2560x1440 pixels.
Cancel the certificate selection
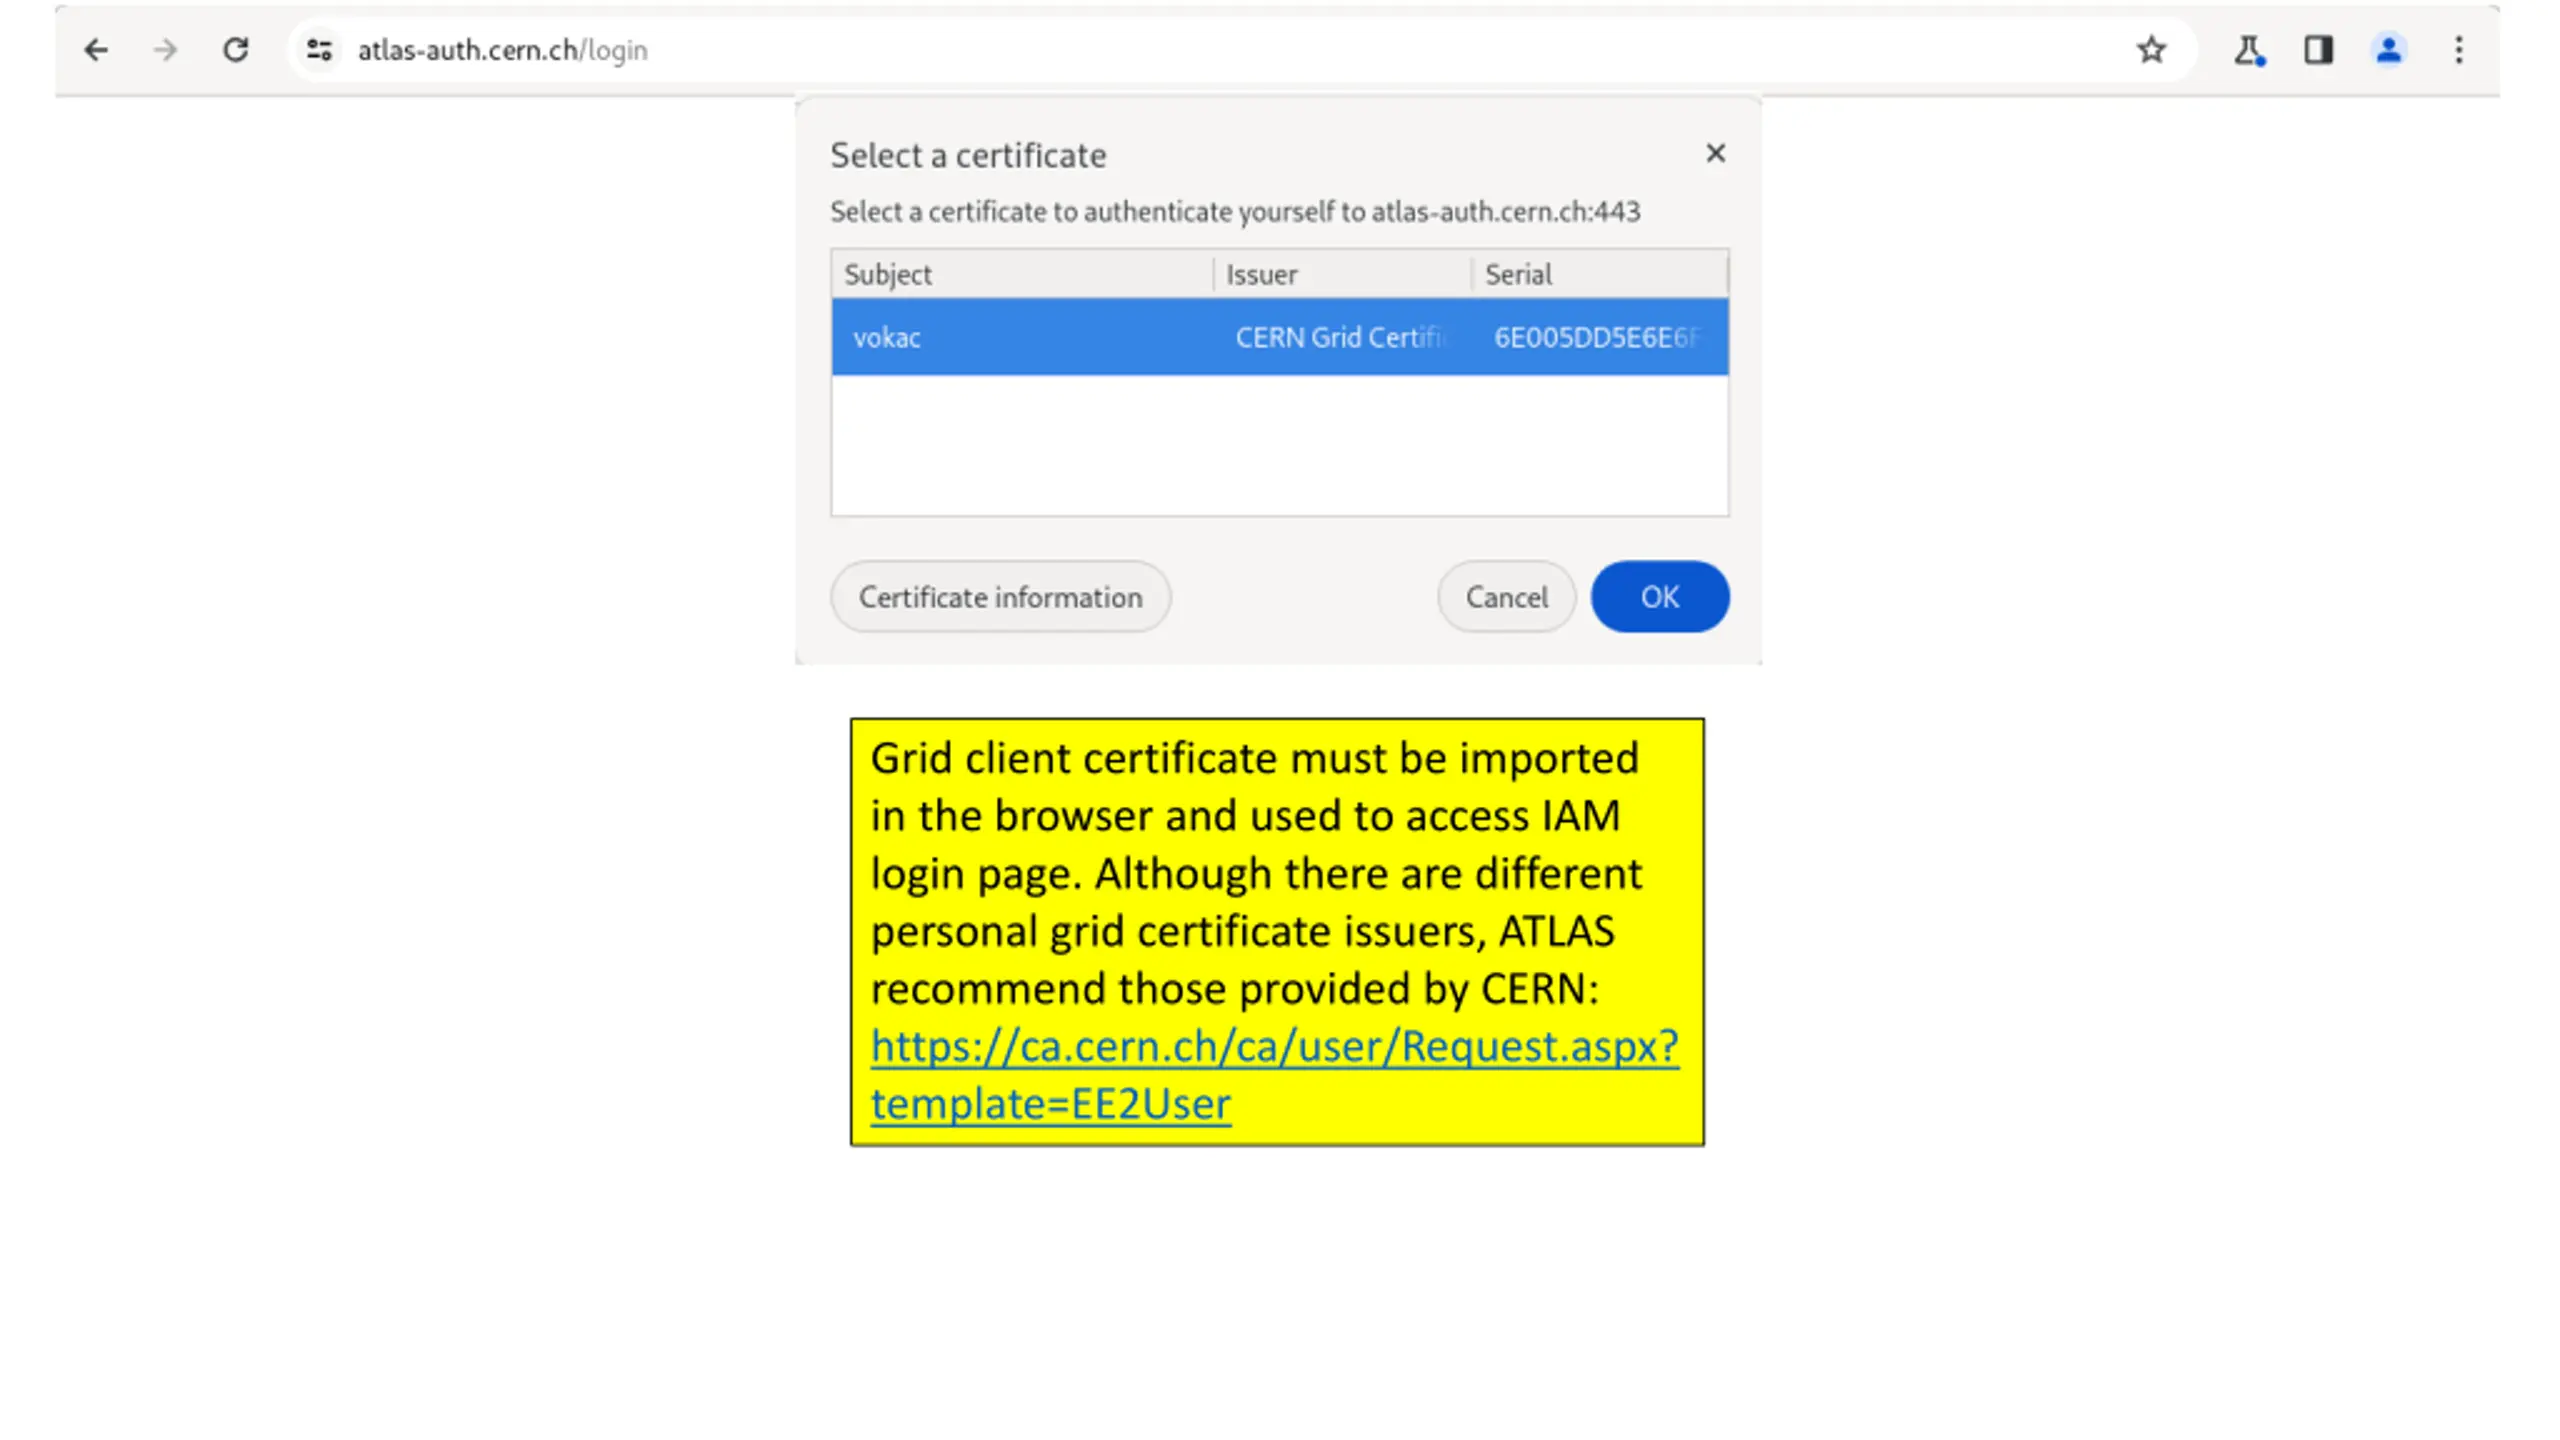tap(1507, 597)
